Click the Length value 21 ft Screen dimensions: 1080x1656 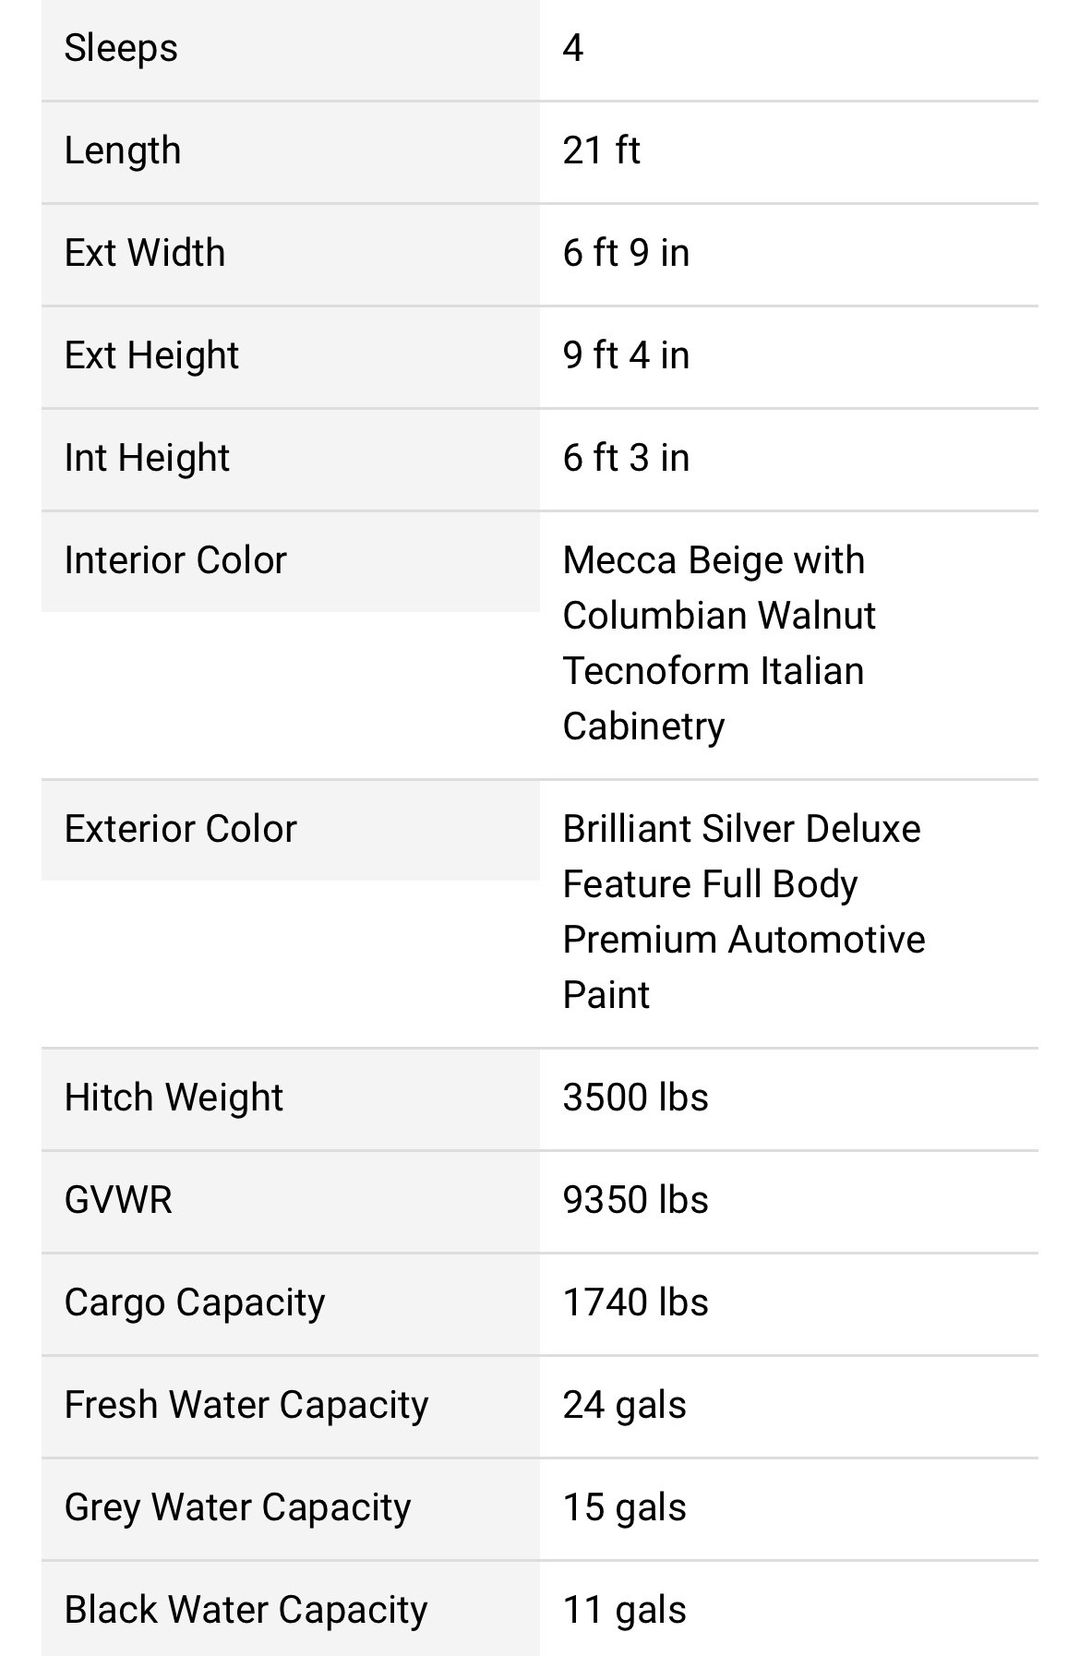601,150
